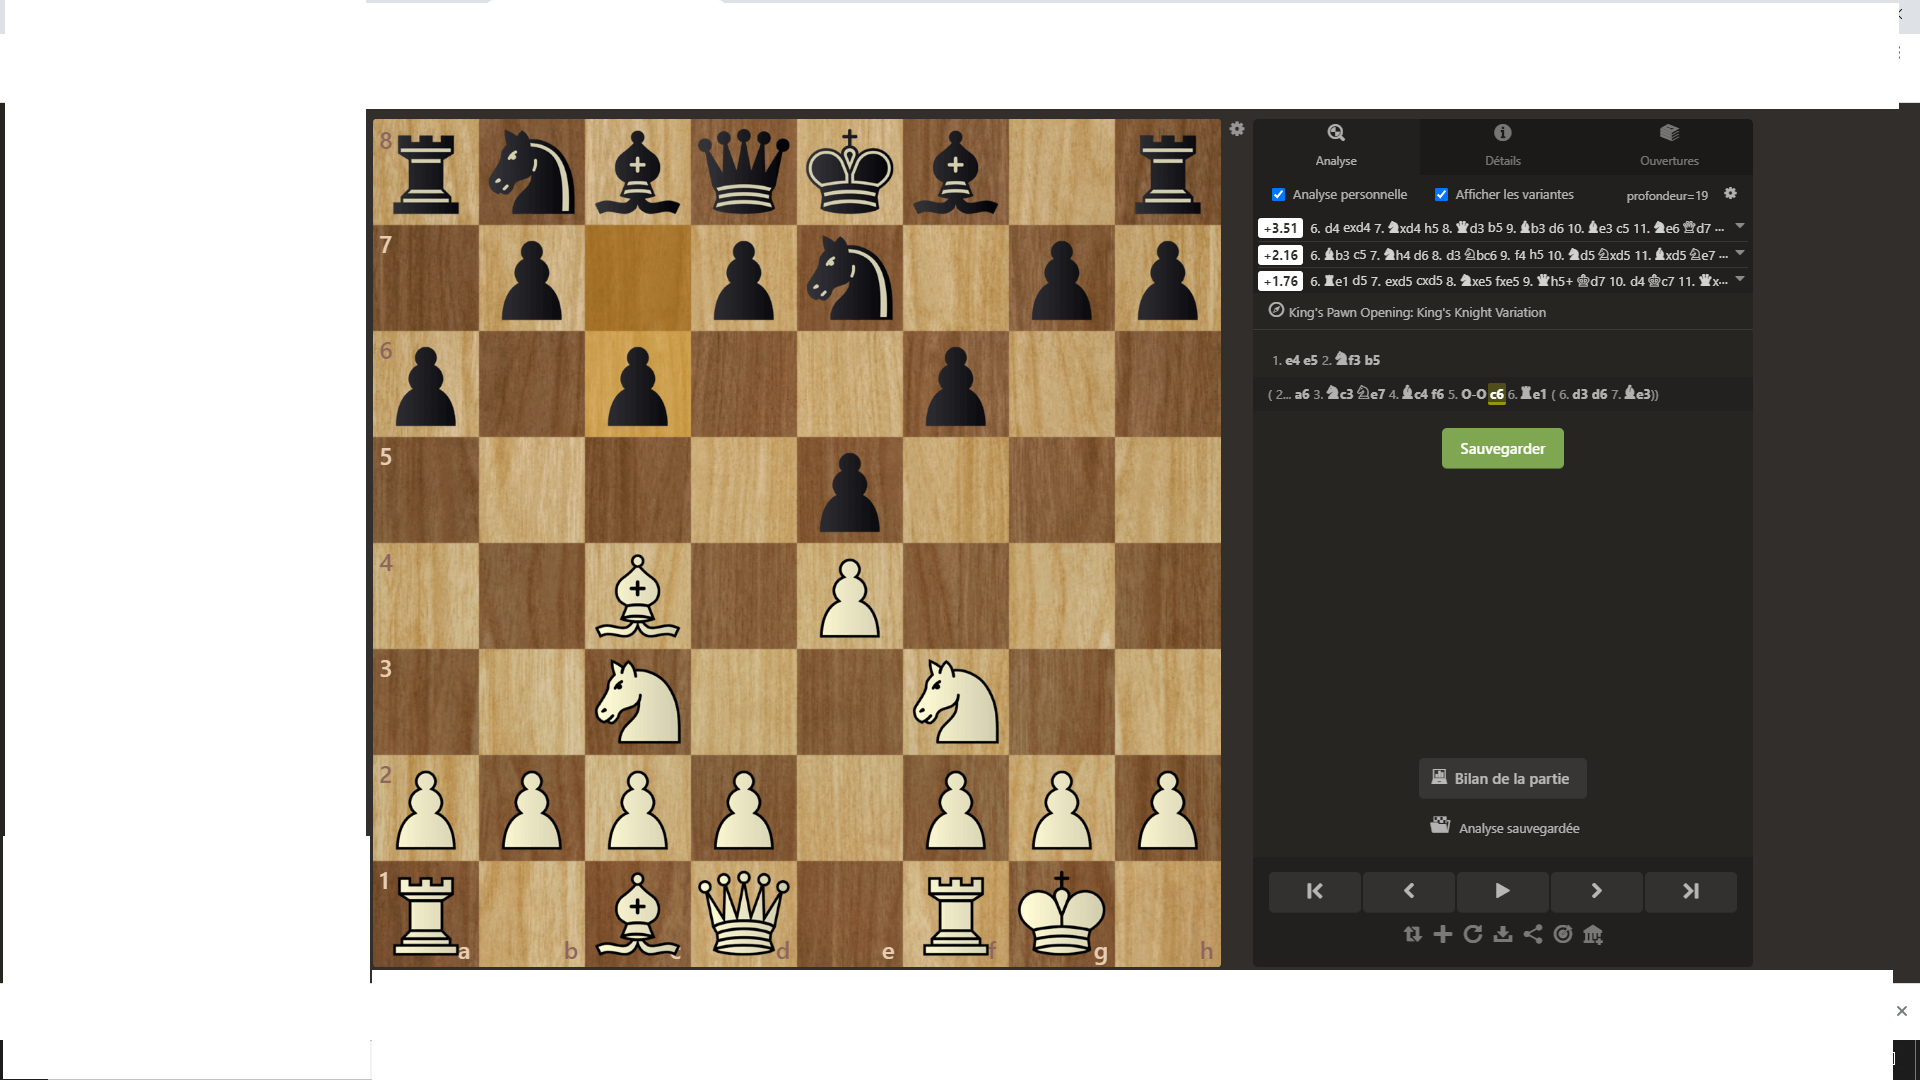The height and width of the screenshot is (1080, 1920).
Task: Click the library add icon
Action: point(1593,934)
